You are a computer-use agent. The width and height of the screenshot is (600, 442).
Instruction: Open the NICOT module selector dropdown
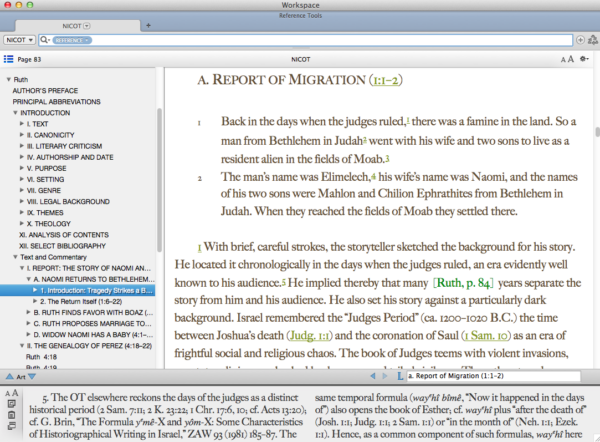(19, 40)
